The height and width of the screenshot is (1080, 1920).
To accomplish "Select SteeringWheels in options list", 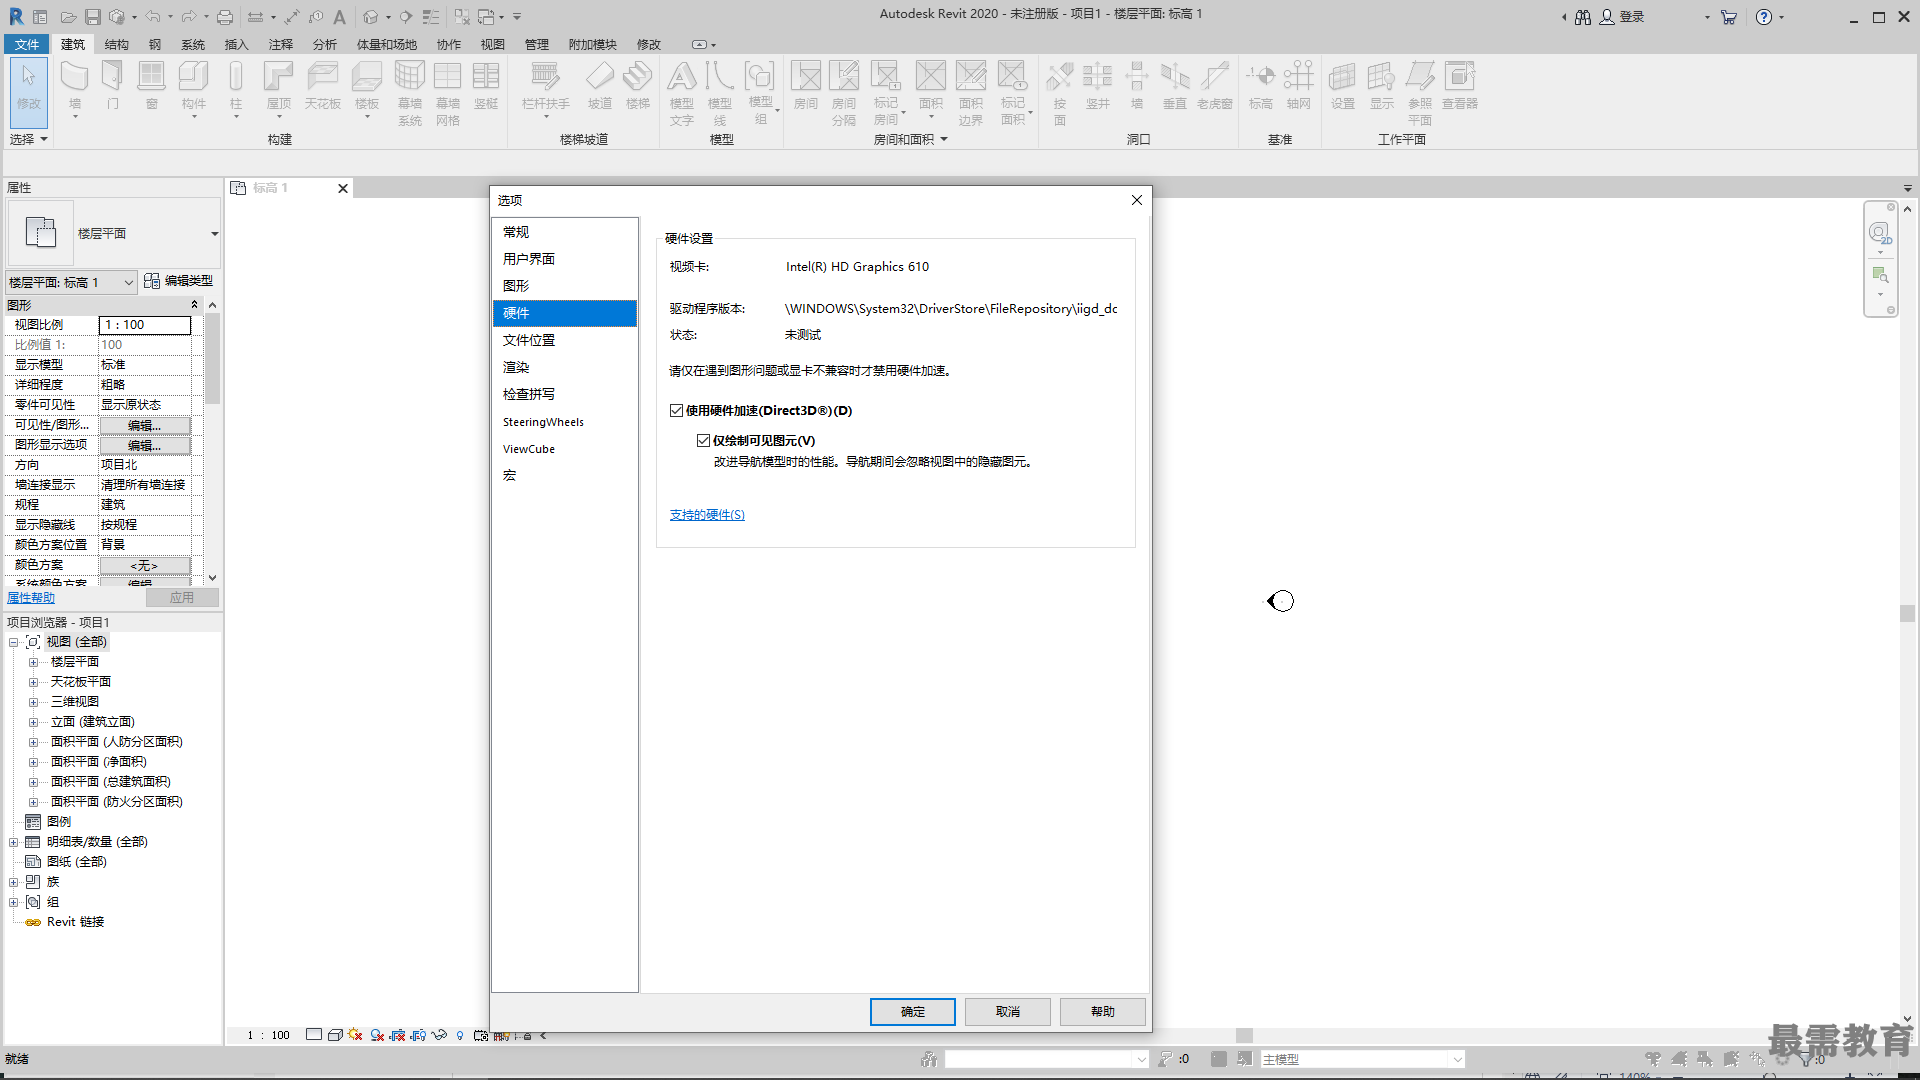I will click(564, 422).
